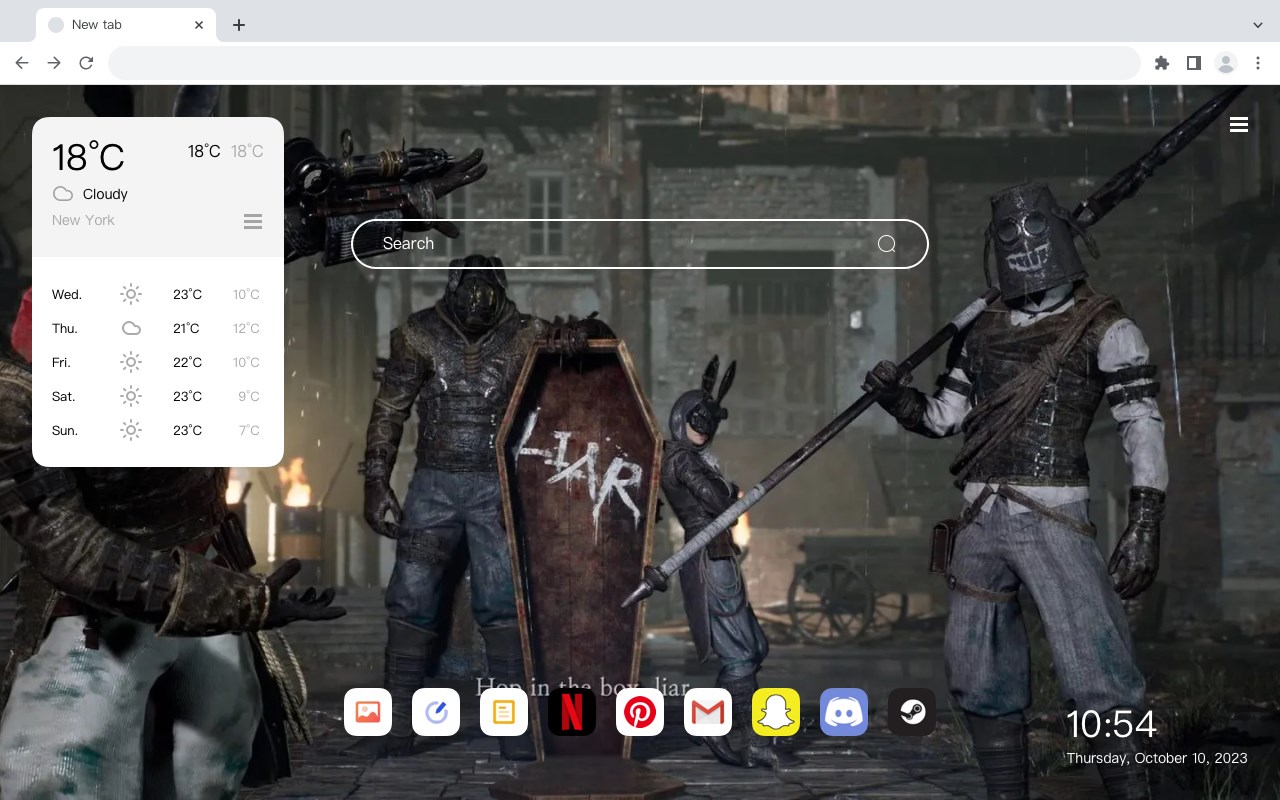Screen dimensions: 1280x800
Task: Open the Chrome profile avatar
Action: [x=1226, y=63]
